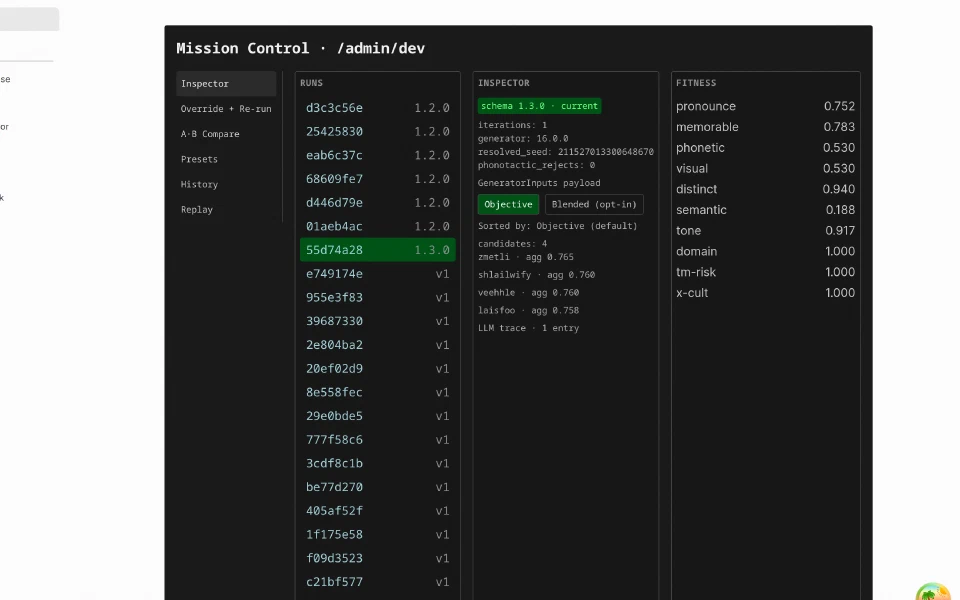Viewport: 960px width, 600px height.
Task: Click the phonetic fitness row
Action: click(x=765, y=148)
